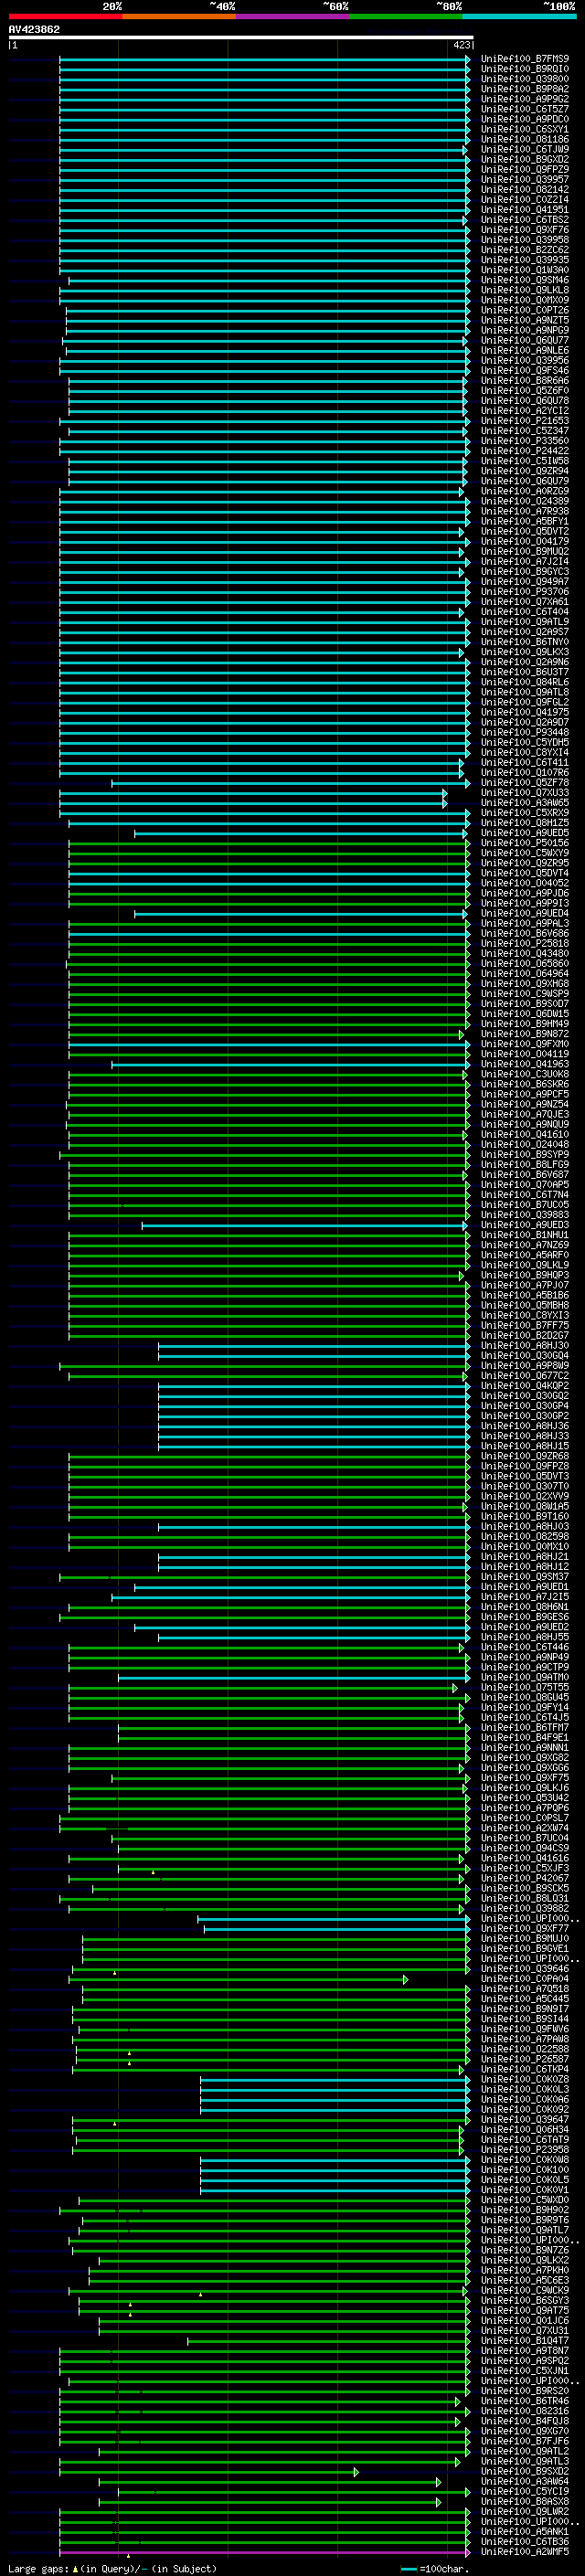Click the green ~80% identity scale segment
The width and height of the screenshot is (585, 2576).
click(406, 16)
